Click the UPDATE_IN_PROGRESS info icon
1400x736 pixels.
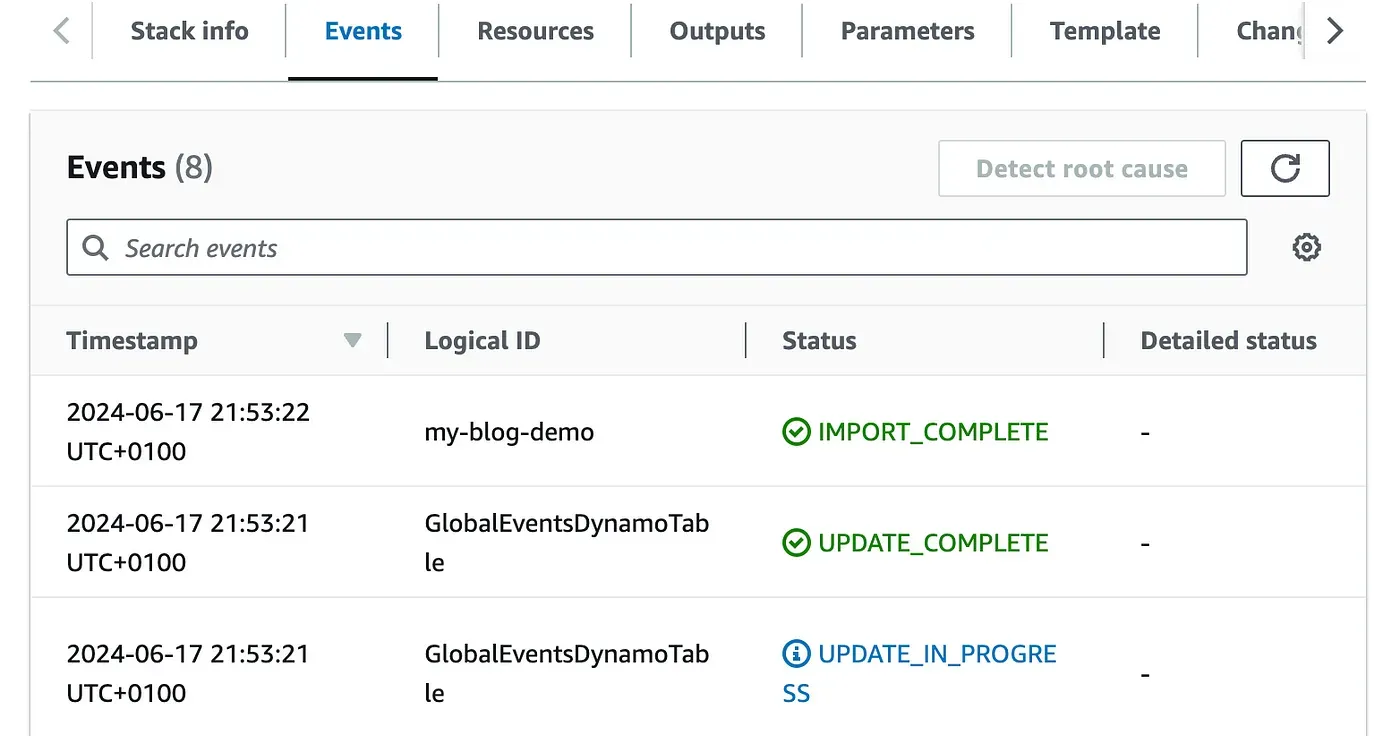tap(796, 654)
